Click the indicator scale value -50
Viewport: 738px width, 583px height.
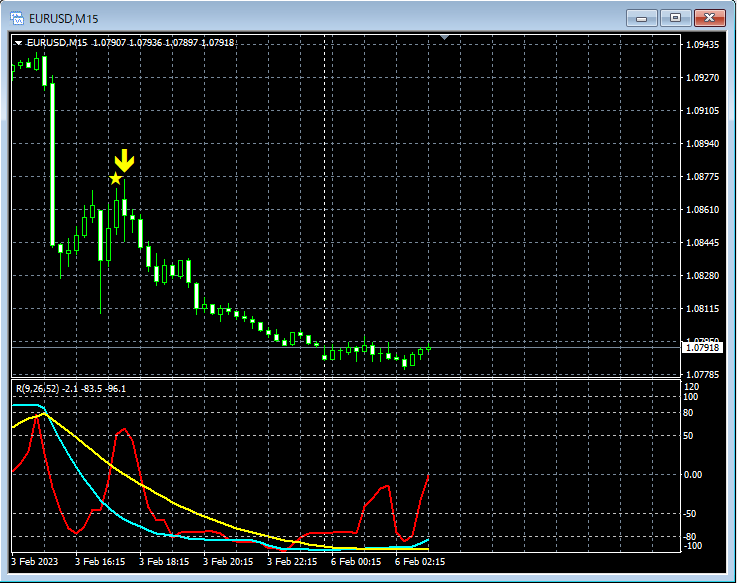[x=690, y=514]
